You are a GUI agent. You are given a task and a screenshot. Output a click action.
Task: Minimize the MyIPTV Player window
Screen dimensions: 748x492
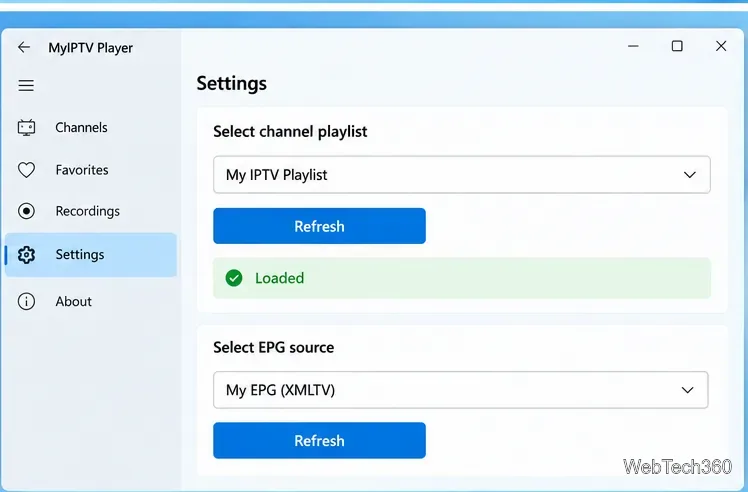tap(633, 46)
